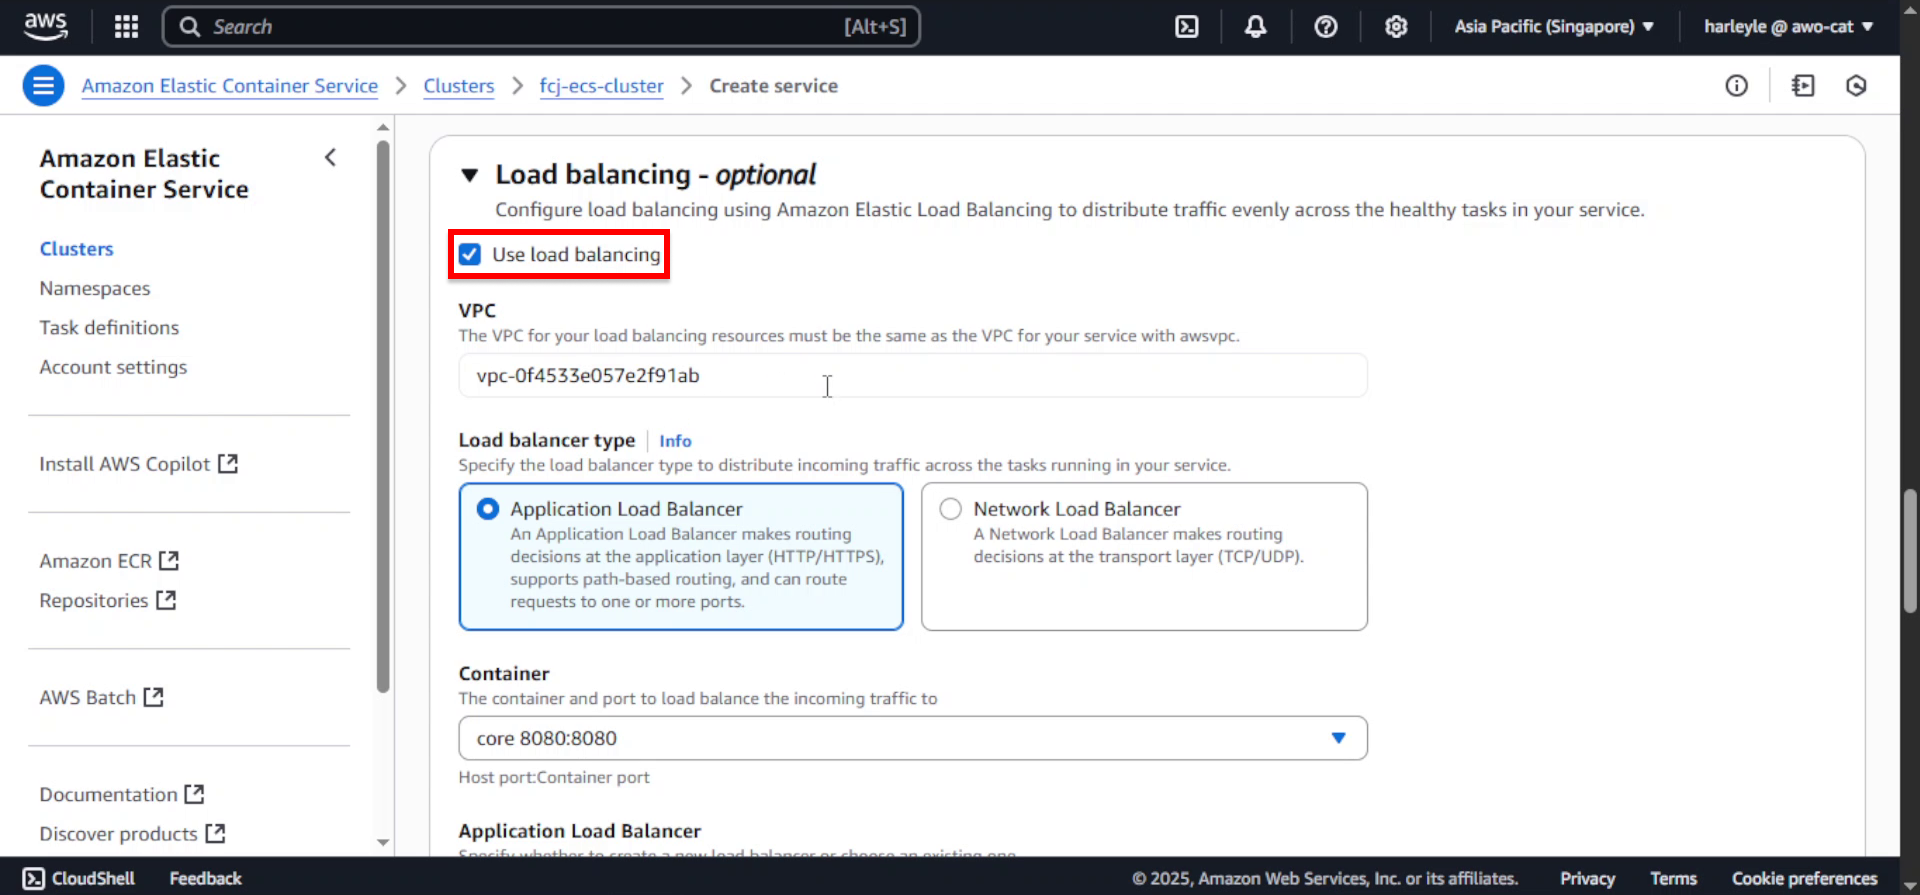
Task: Click the sidebar vertical scrollbar thumb
Action: pos(383,417)
